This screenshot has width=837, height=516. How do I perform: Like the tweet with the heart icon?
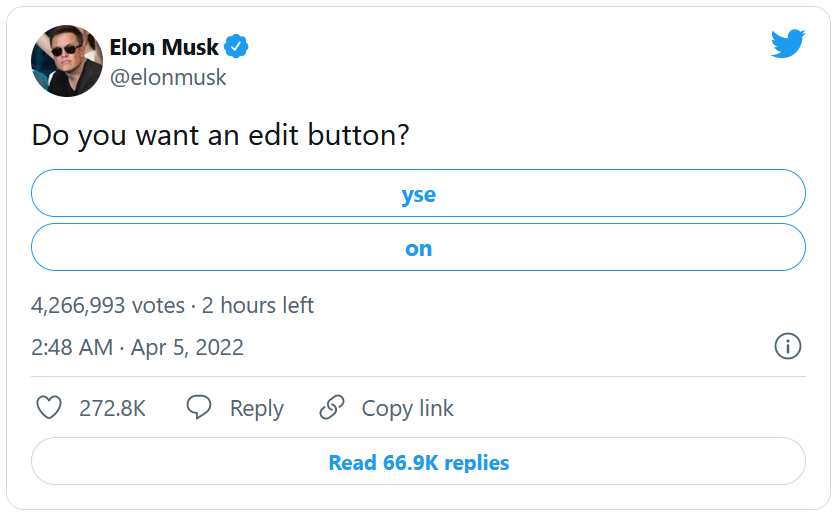(x=49, y=408)
